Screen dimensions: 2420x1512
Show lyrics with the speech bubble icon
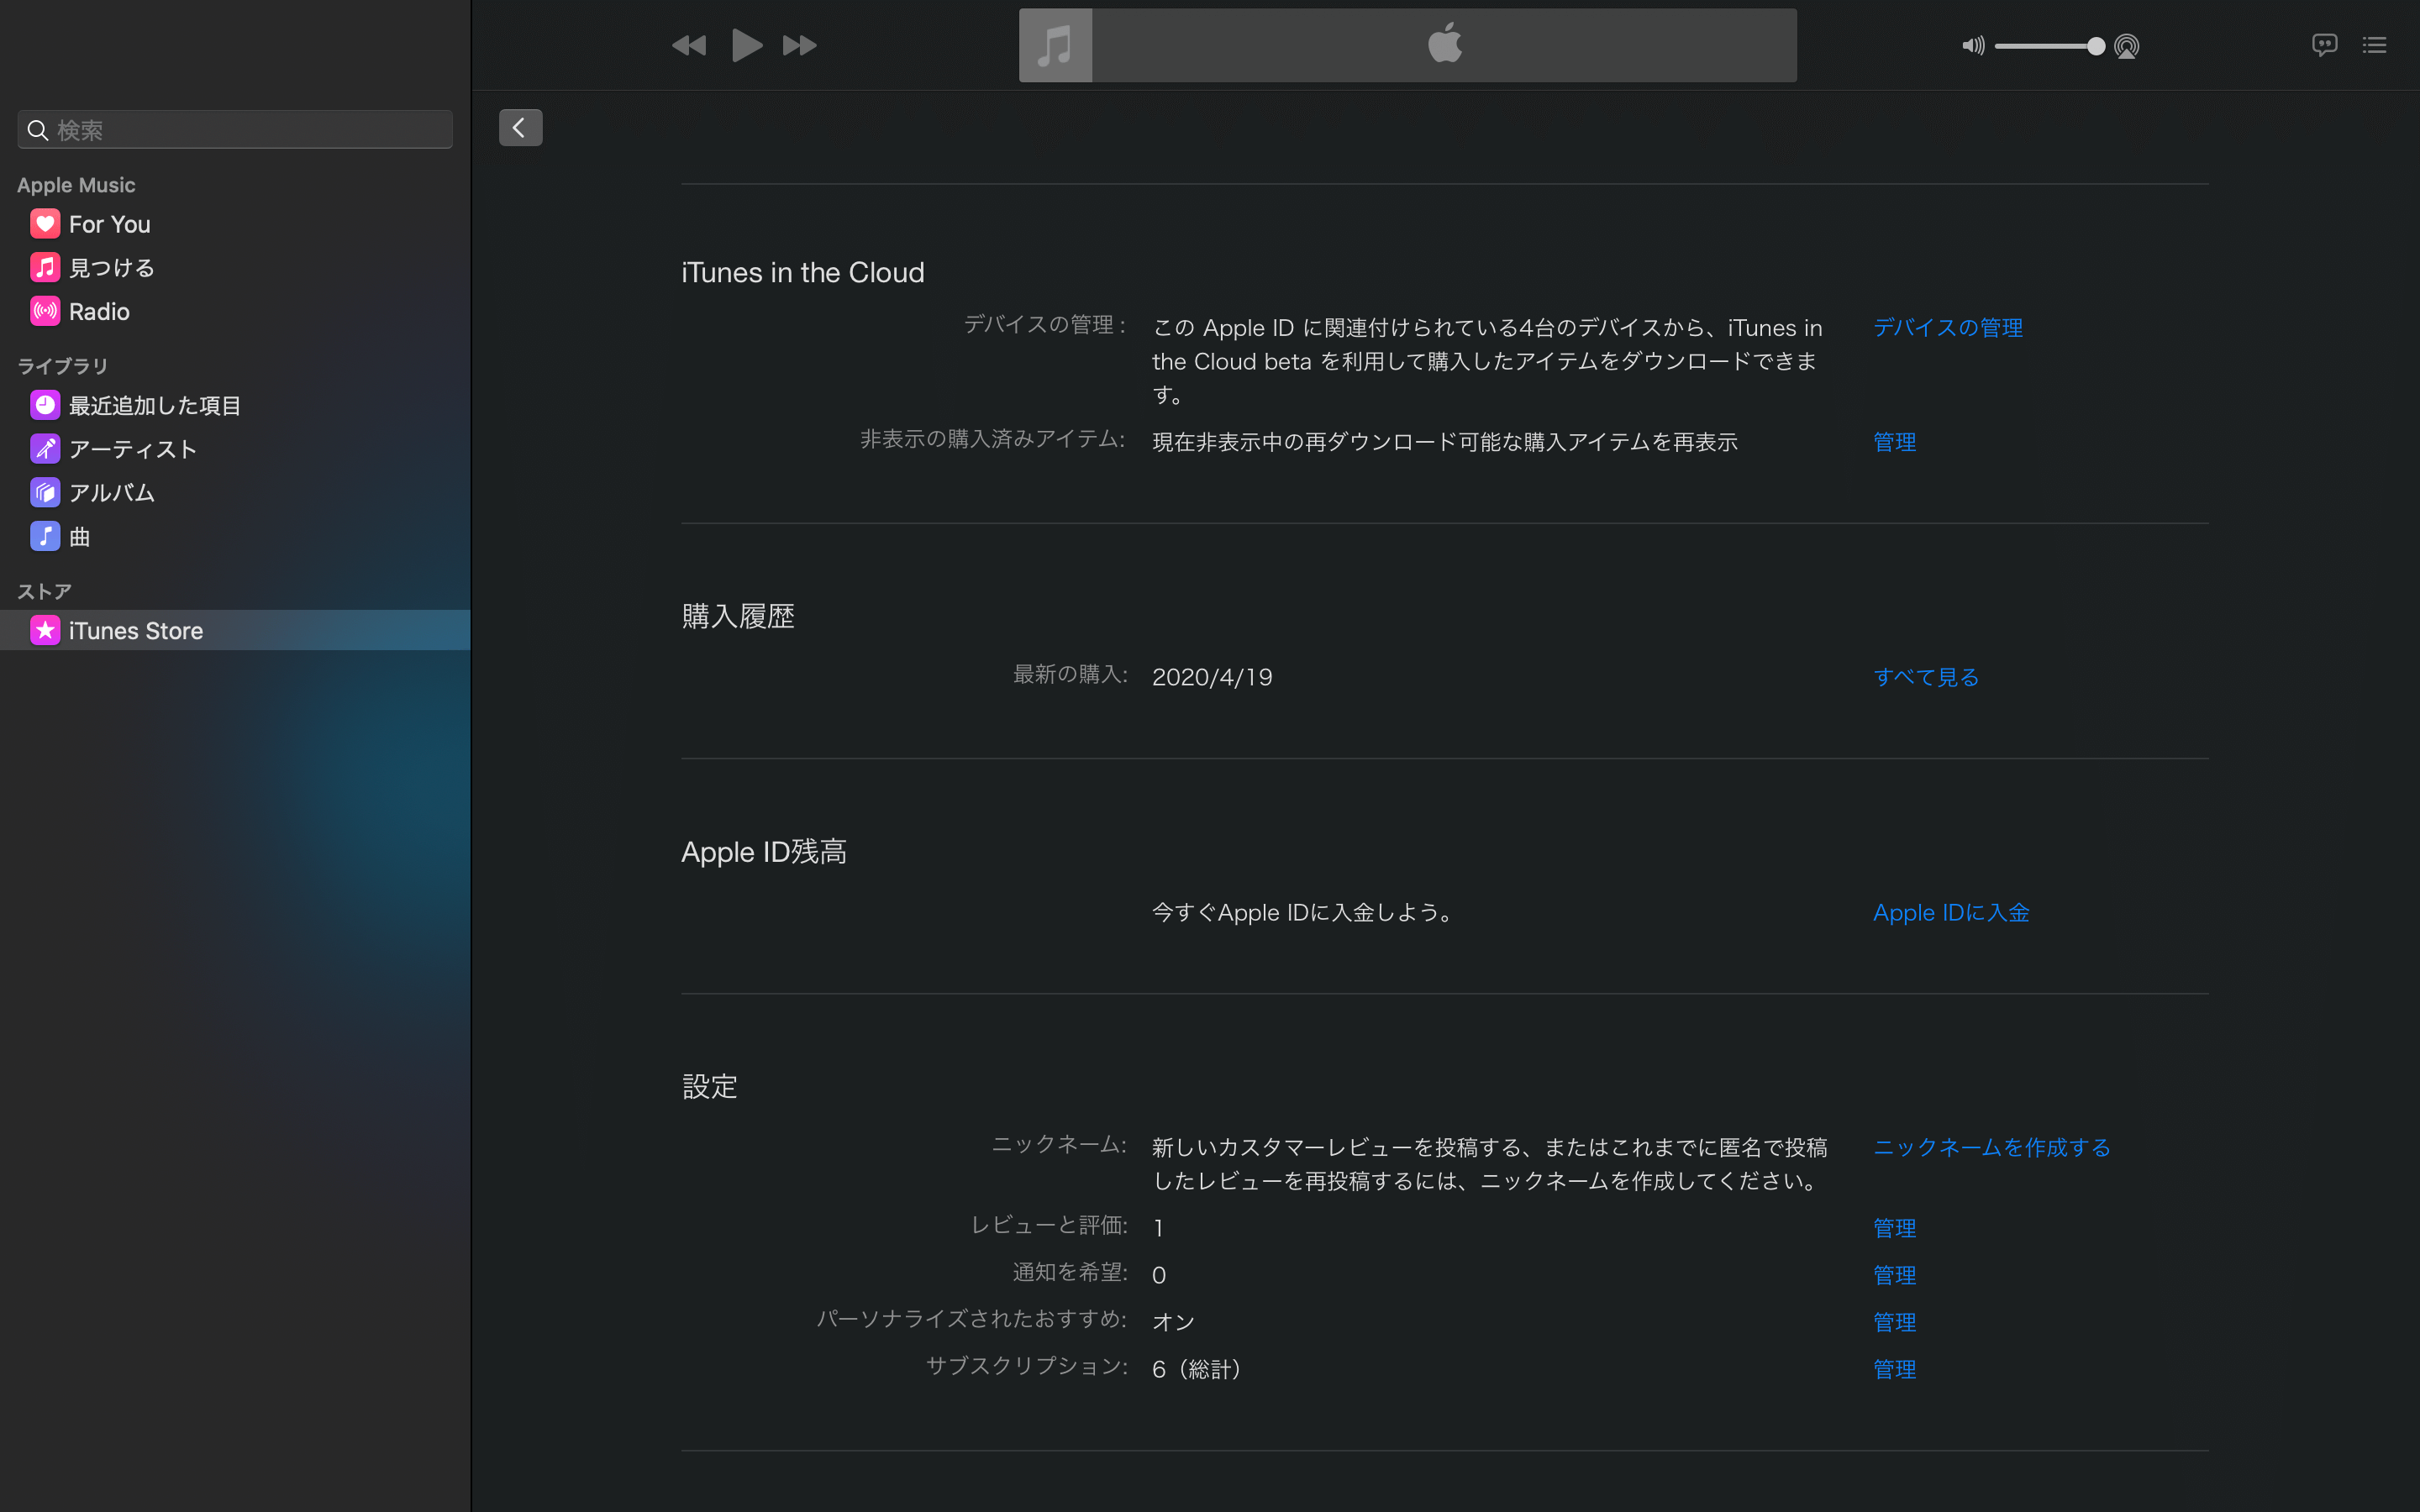pyautogui.click(x=2324, y=45)
